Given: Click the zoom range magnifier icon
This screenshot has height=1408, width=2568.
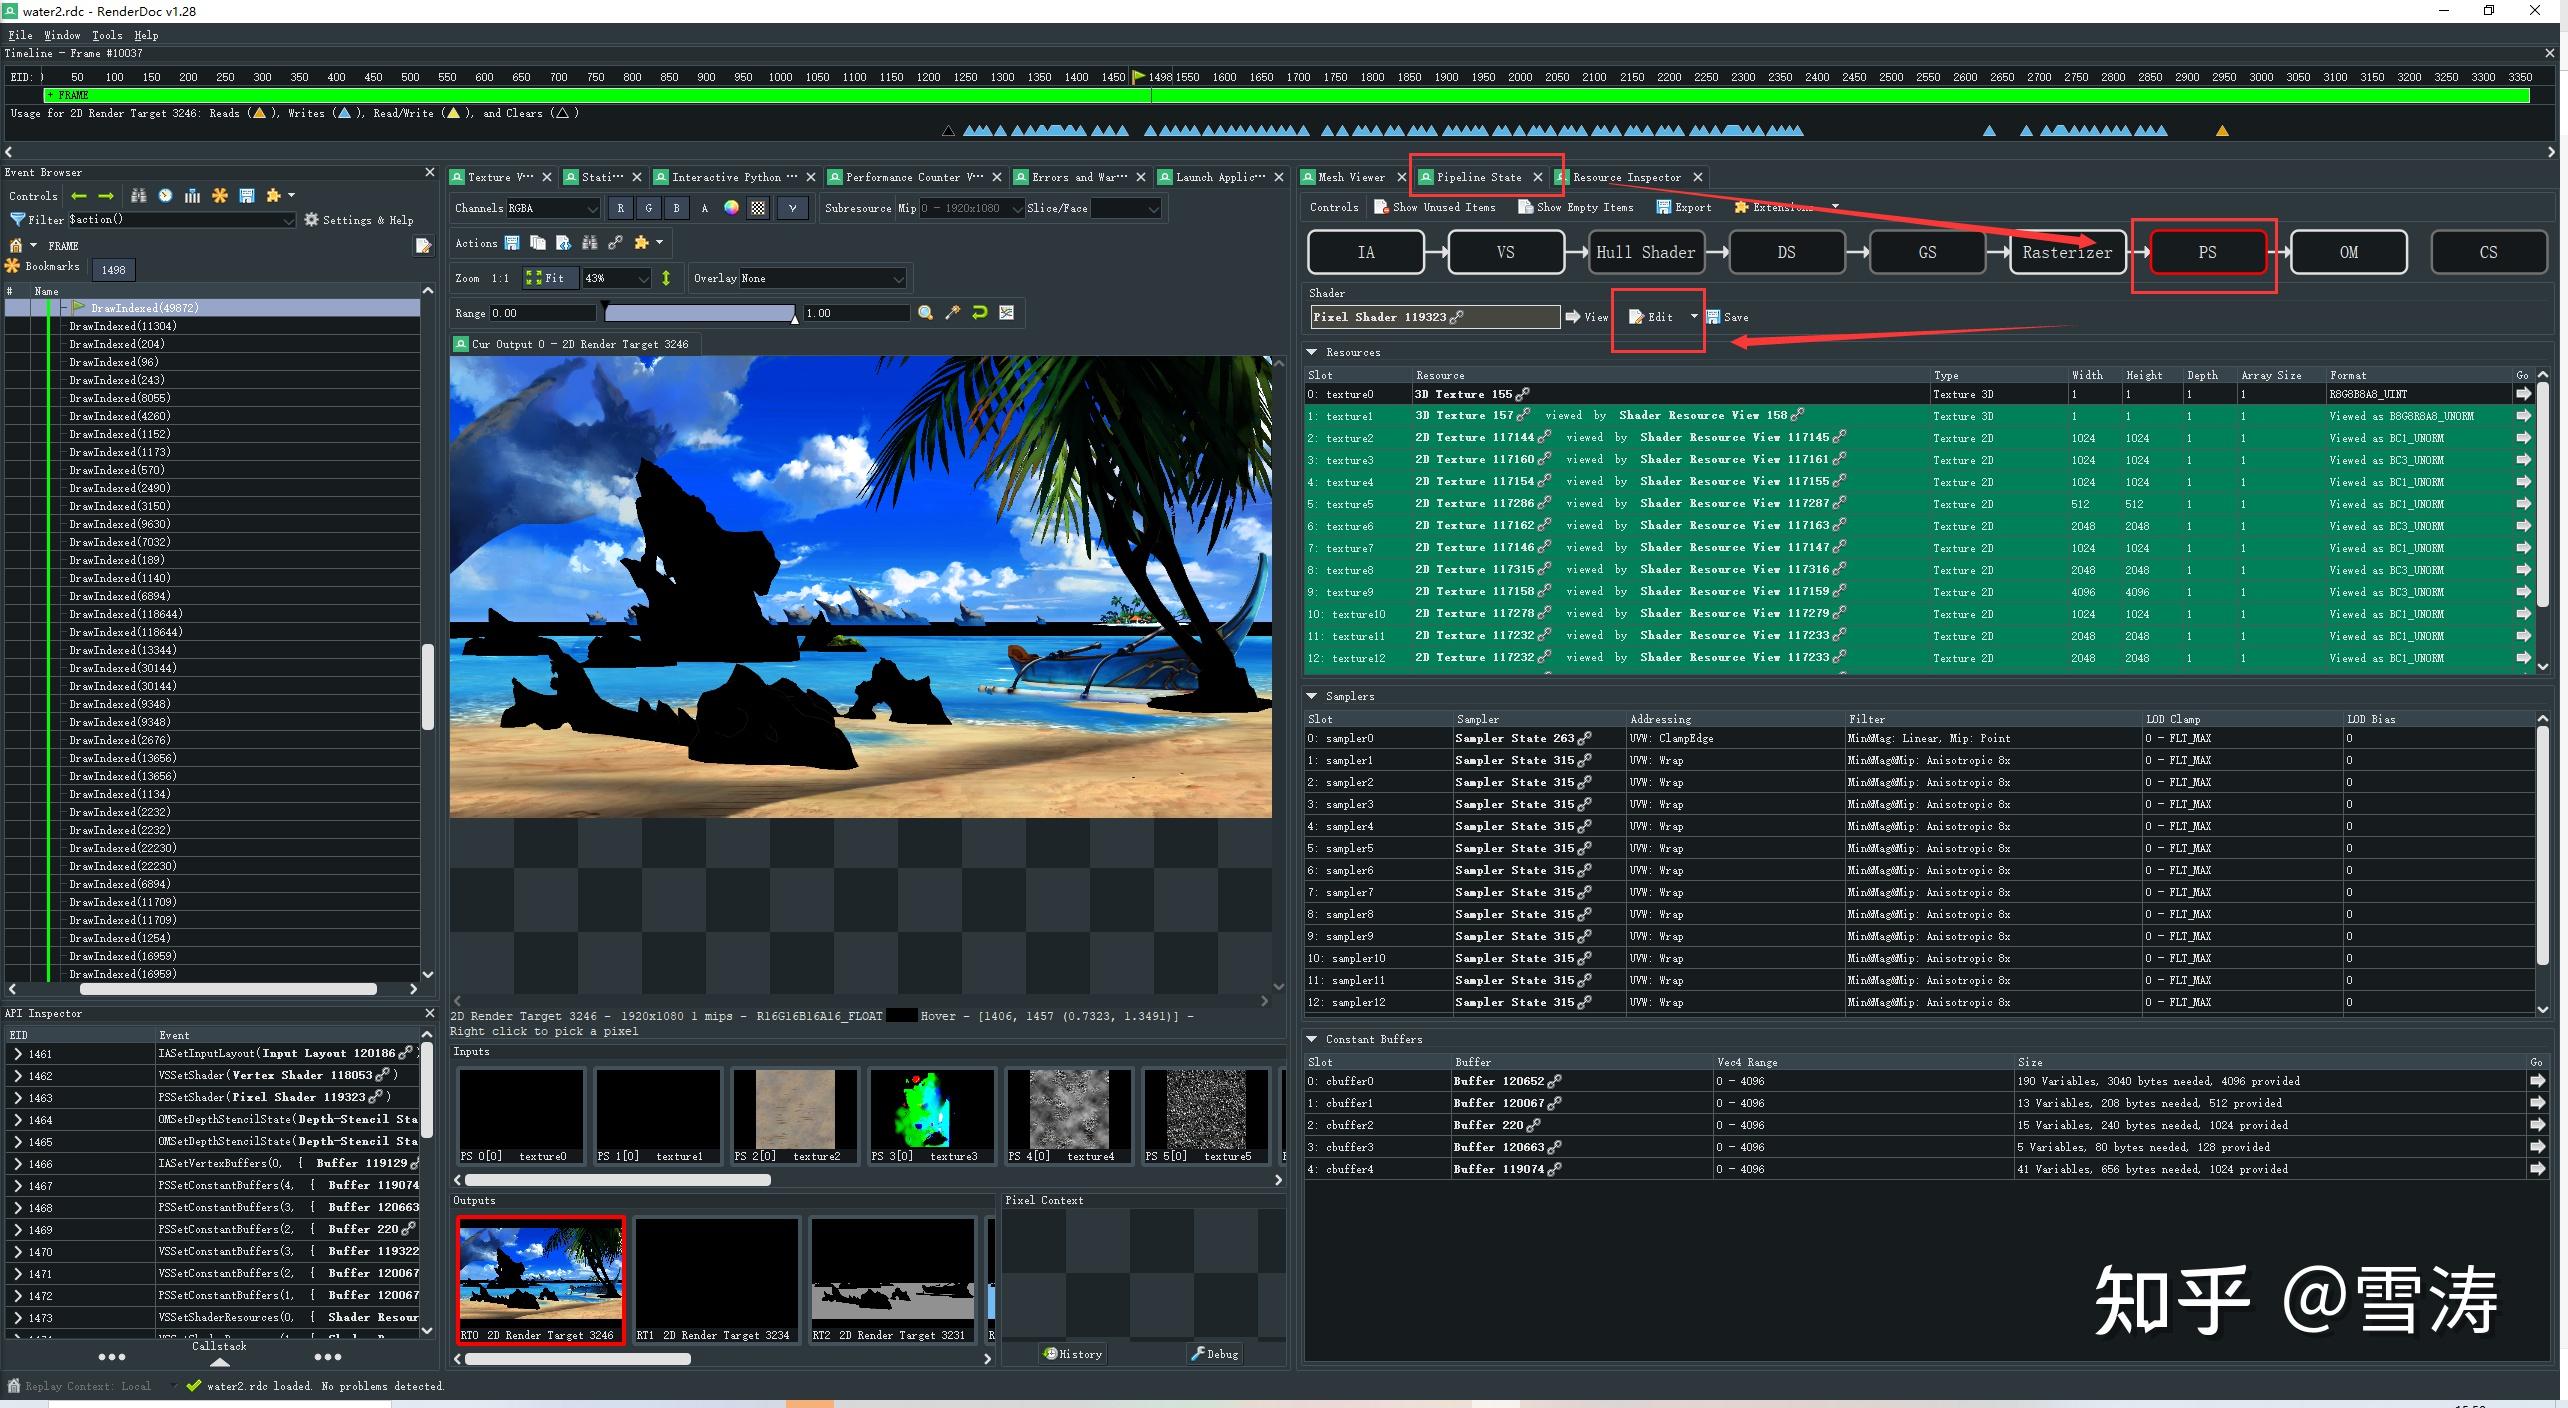Looking at the screenshot, I should (x=926, y=313).
